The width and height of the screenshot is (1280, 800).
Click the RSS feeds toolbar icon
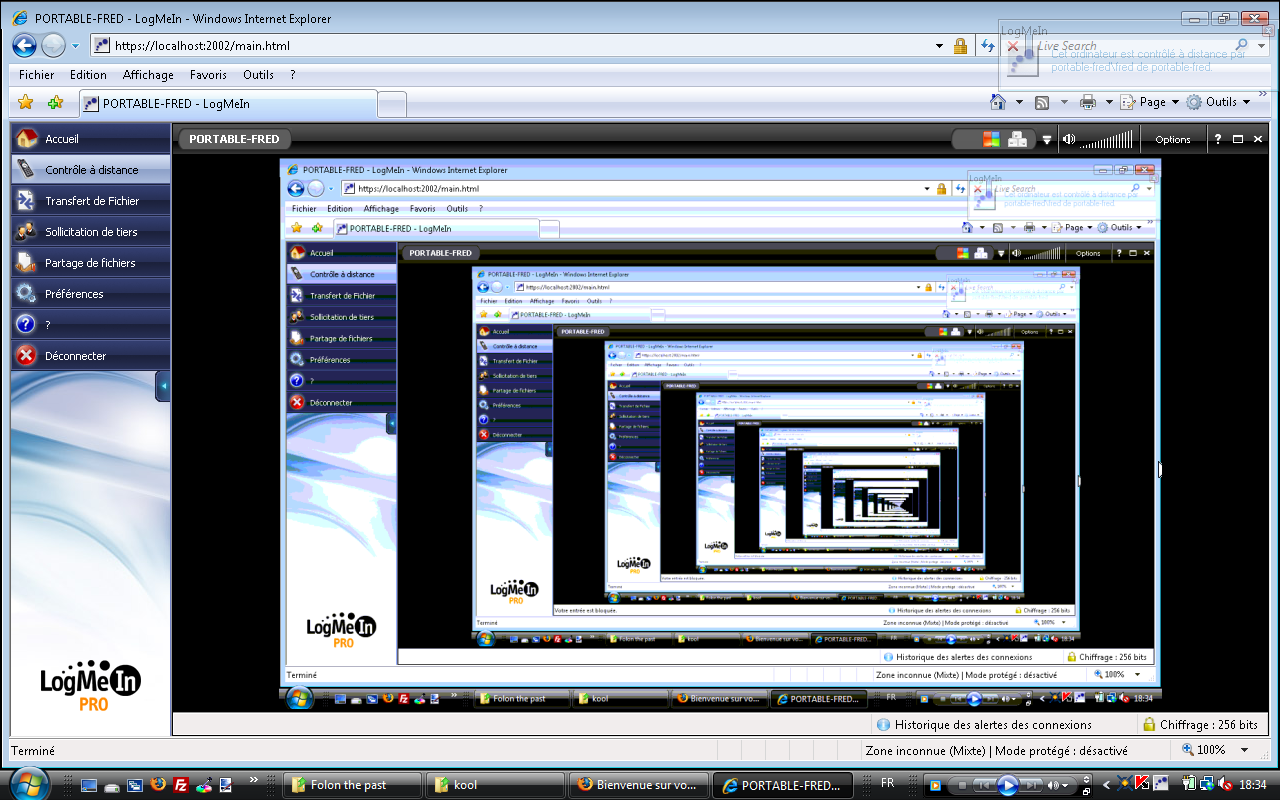1041,102
